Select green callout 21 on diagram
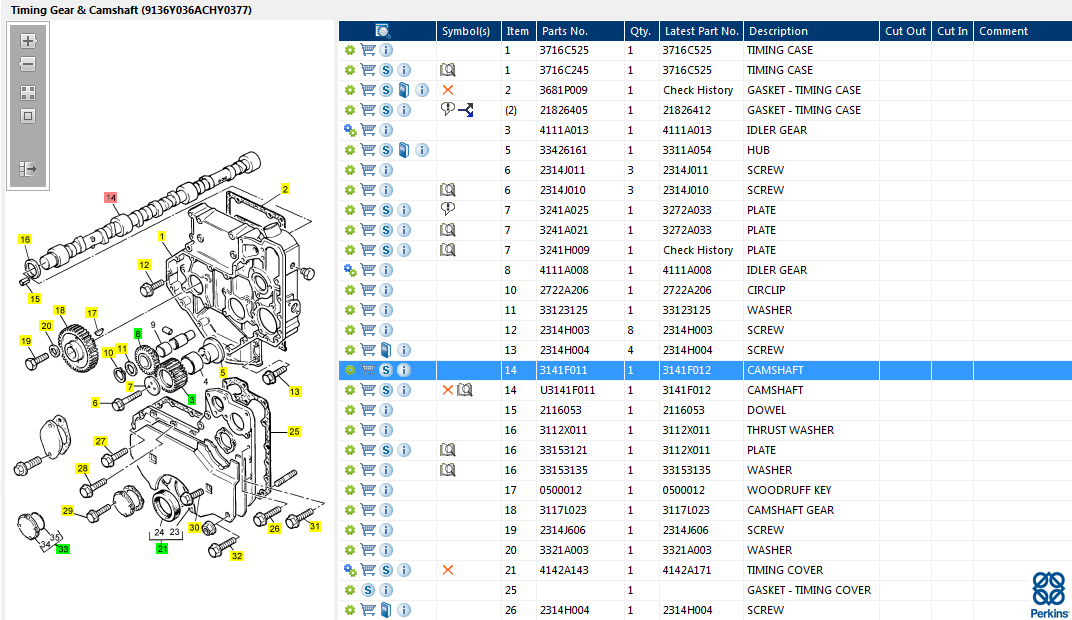This screenshot has height=620, width=1072. (x=162, y=548)
